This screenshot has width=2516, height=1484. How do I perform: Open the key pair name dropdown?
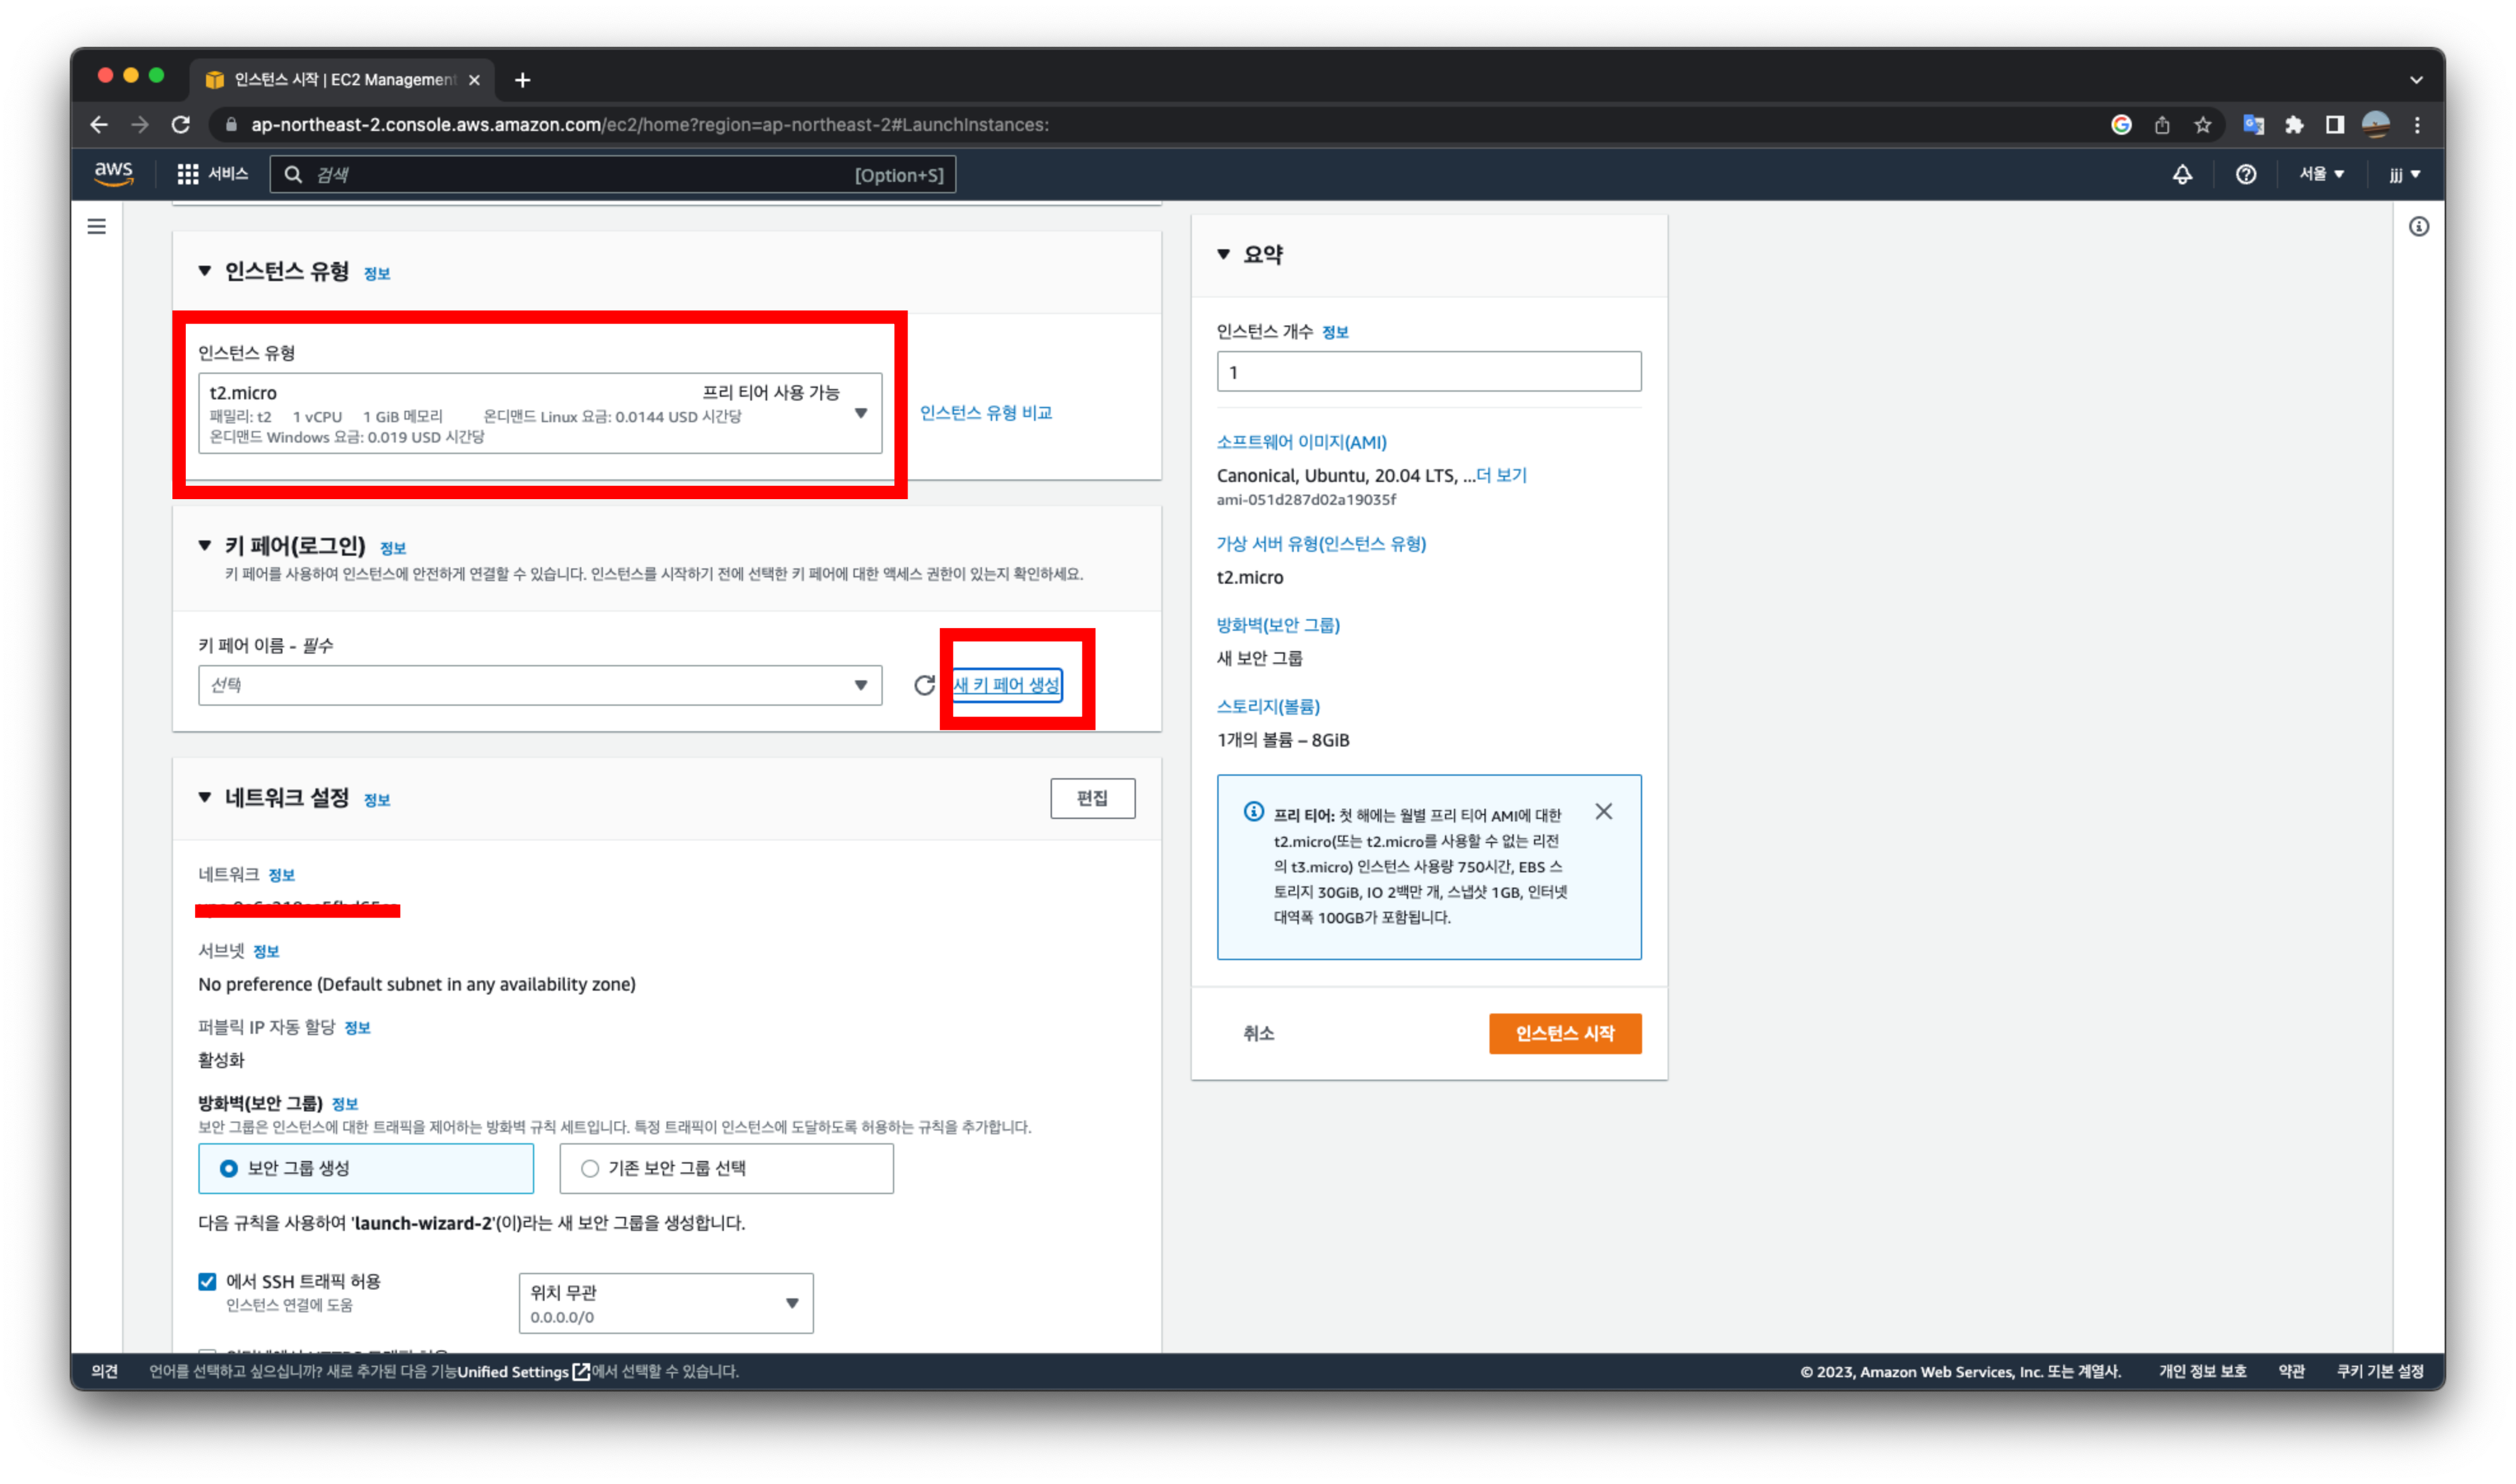click(x=540, y=685)
